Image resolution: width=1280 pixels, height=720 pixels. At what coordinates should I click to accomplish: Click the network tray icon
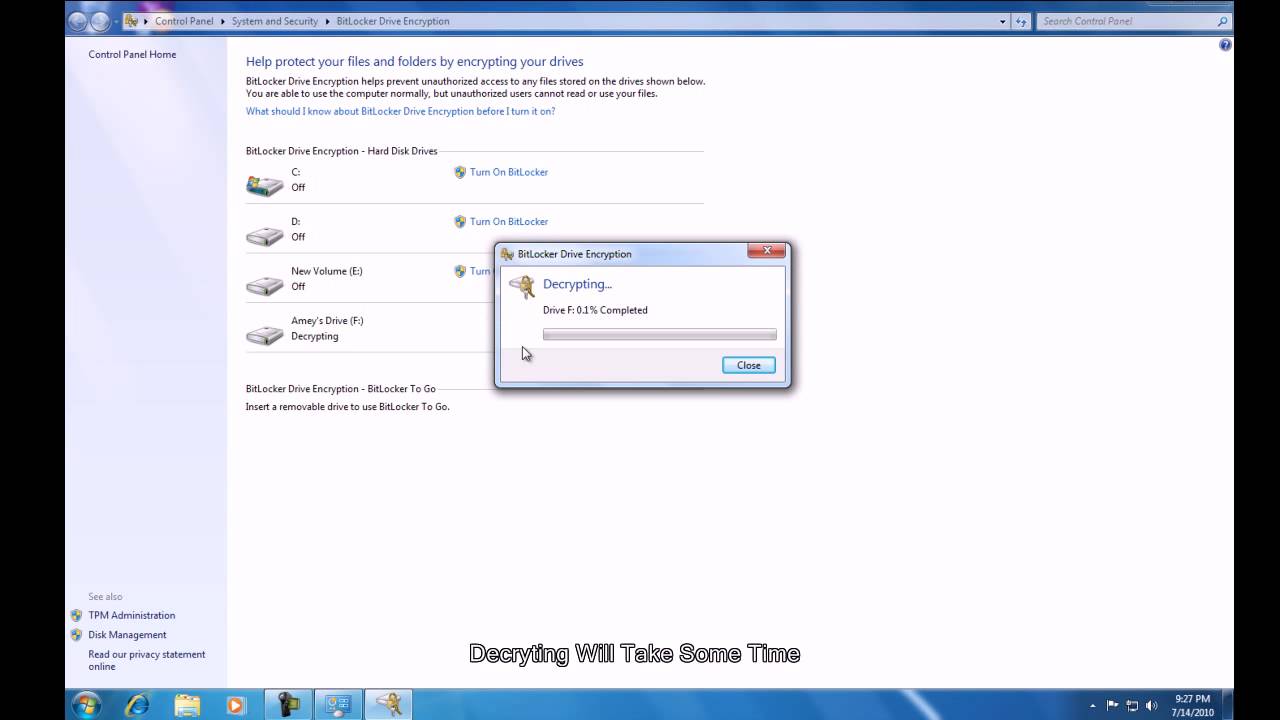pyautogui.click(x=1132, y=705)
